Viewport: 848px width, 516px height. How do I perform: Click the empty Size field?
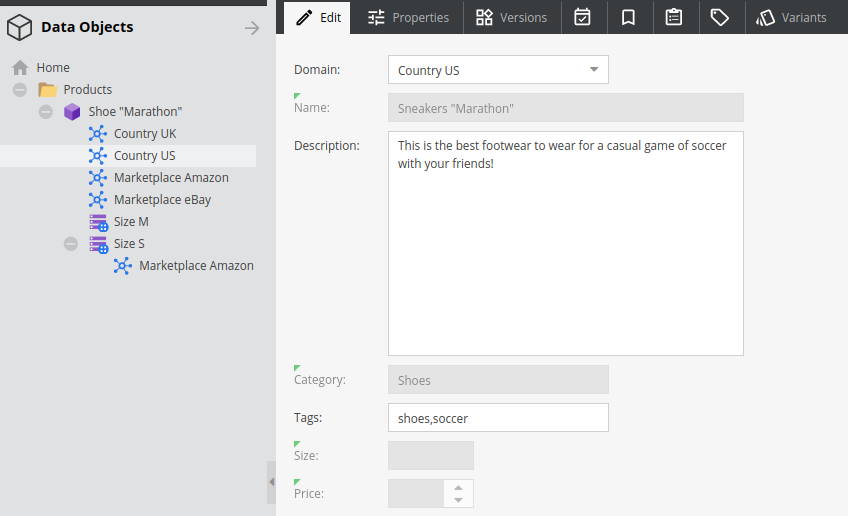coord(430,455)
